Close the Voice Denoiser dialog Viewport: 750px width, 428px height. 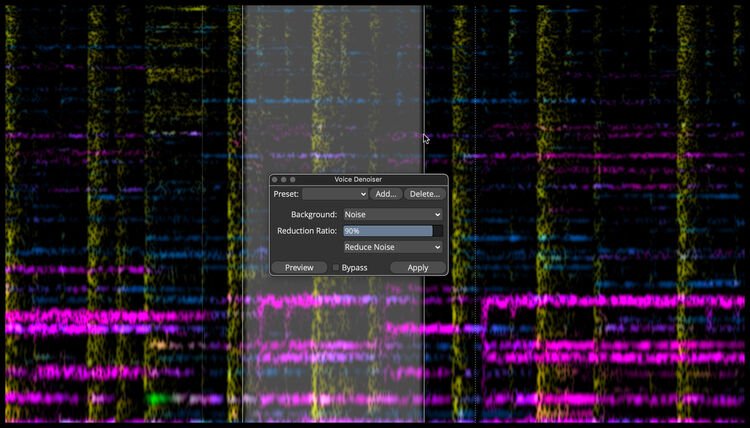[x=275, y=179]
